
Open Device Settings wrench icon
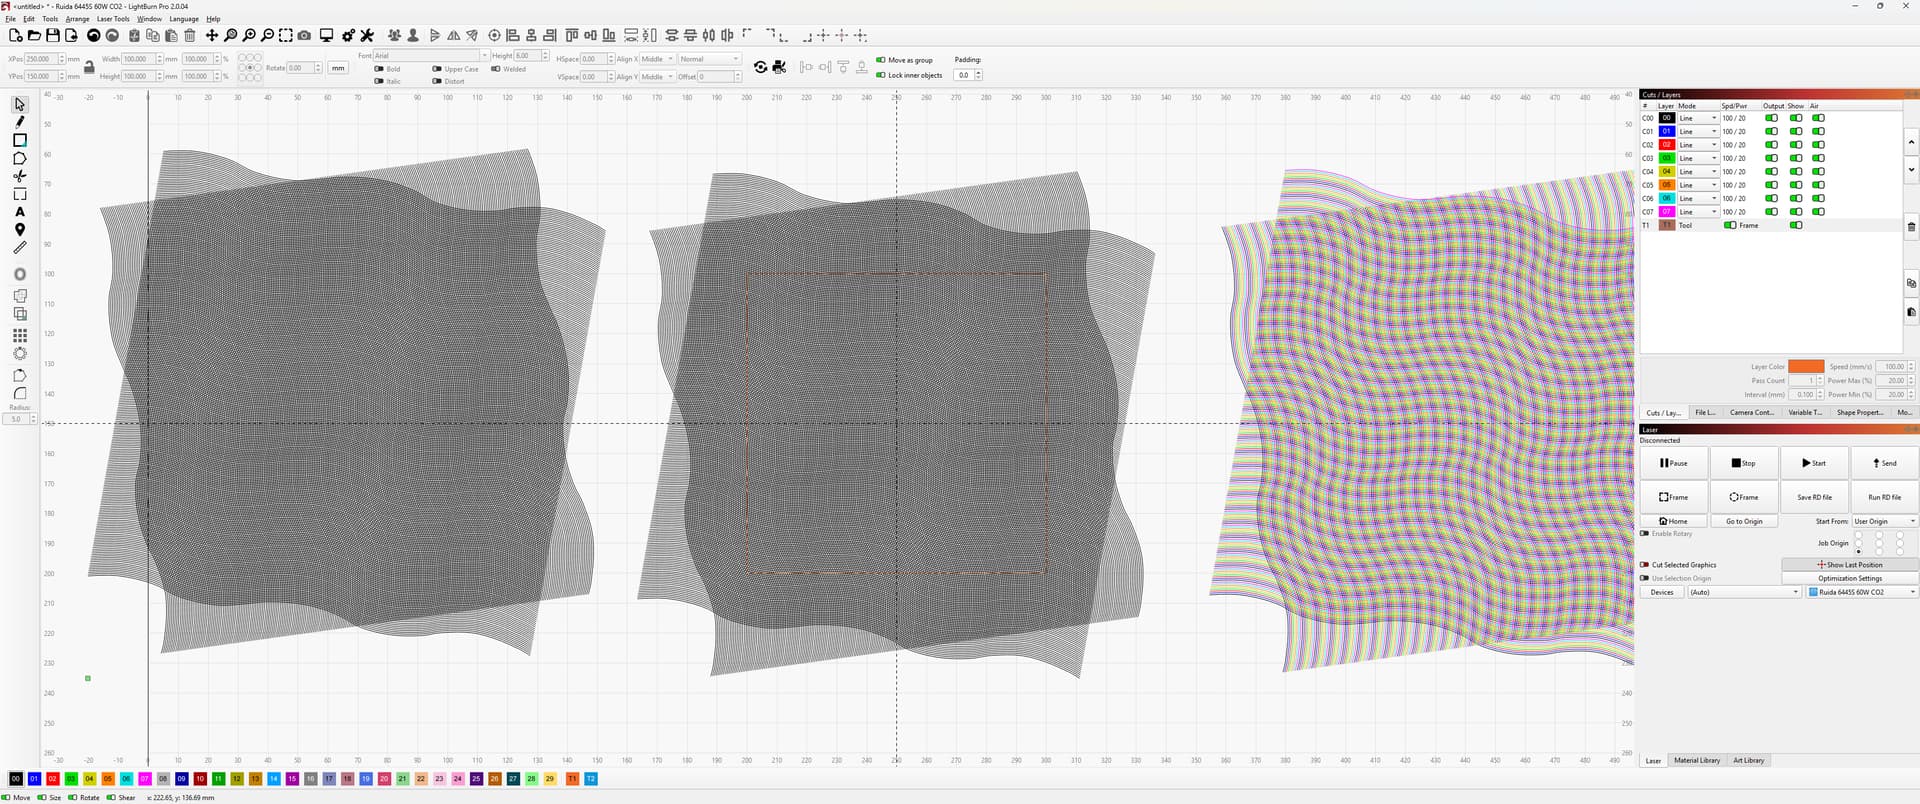click(x=367, y=36)
